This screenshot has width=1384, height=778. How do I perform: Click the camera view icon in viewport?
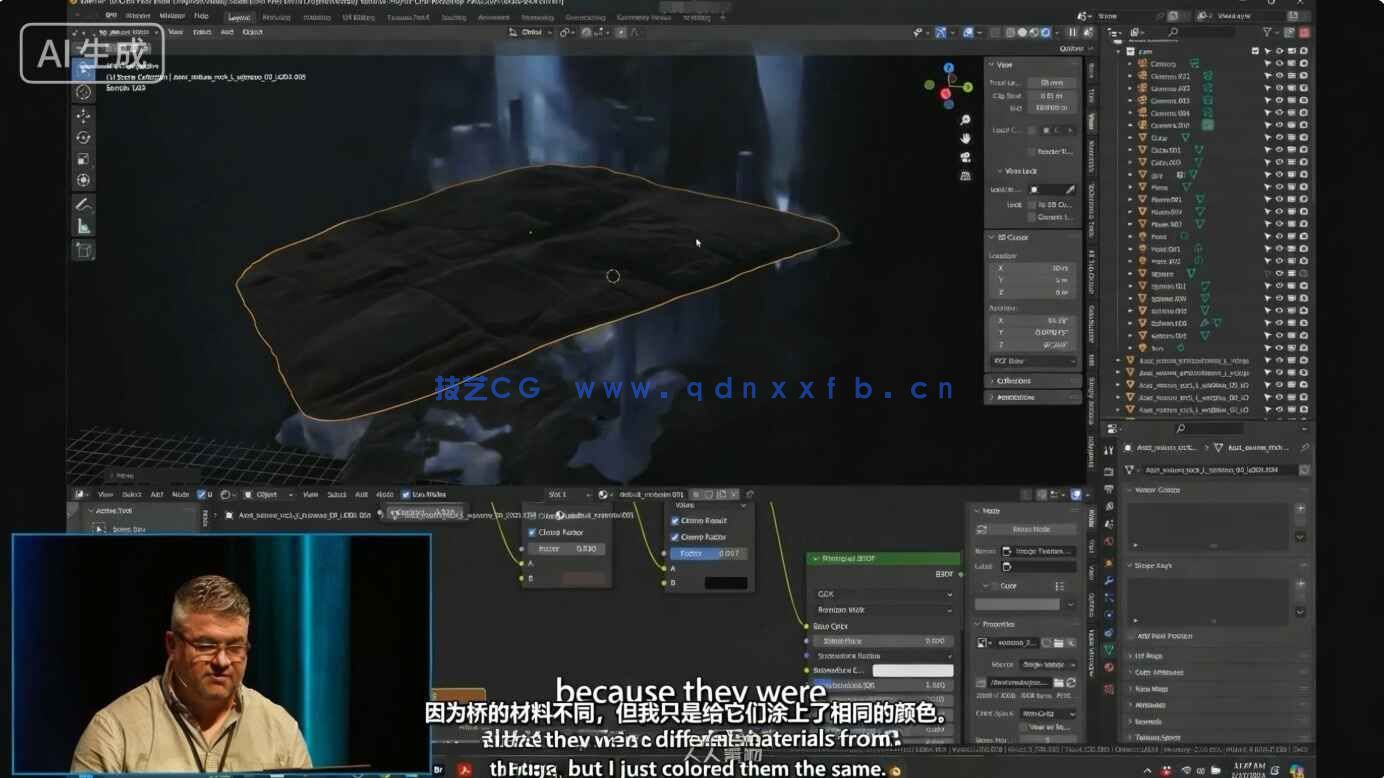[965, 157]
